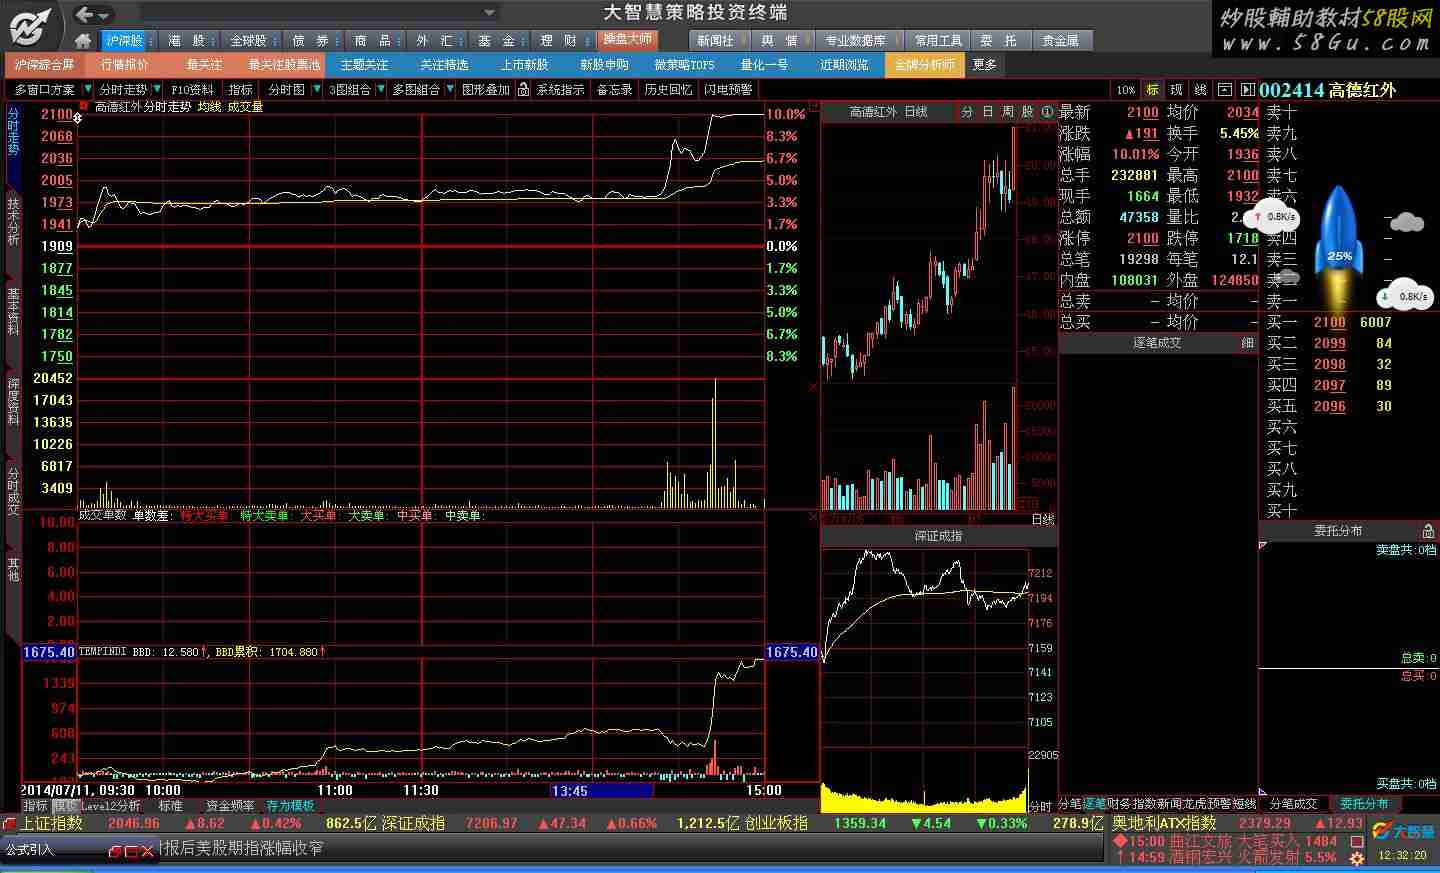The image size is (1440, 873).
Task: Click the info circle icon on daily chart header
Action: point(1047,112)
